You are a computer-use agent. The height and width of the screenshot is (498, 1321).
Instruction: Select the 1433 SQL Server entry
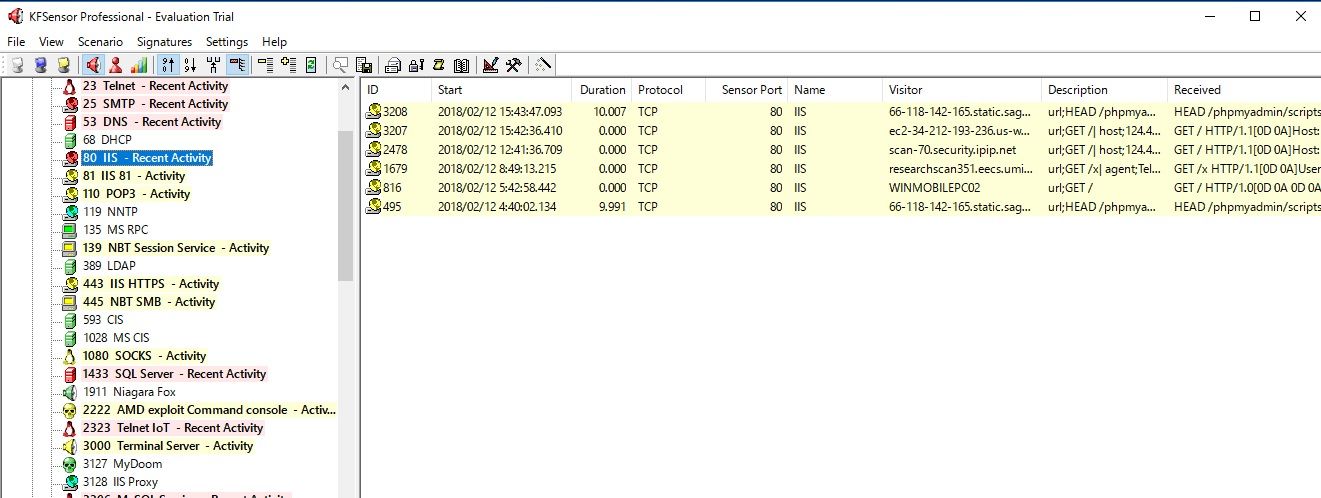pos(174,374)
